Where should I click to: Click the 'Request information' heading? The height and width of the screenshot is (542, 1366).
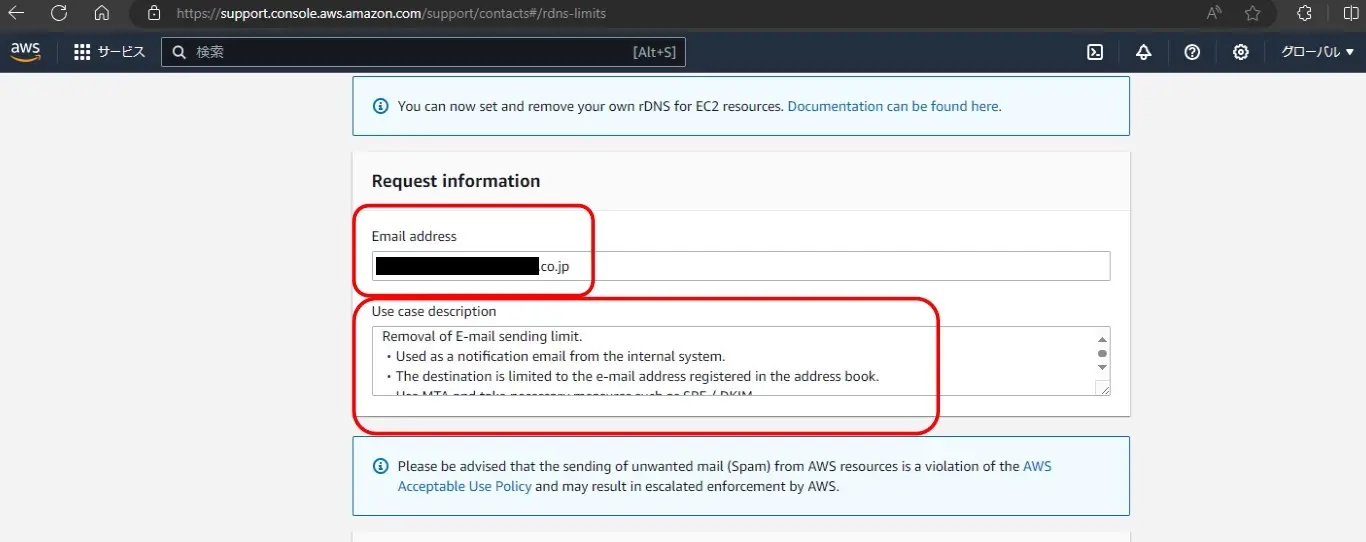pyautogui.click(x=456, y=181)
